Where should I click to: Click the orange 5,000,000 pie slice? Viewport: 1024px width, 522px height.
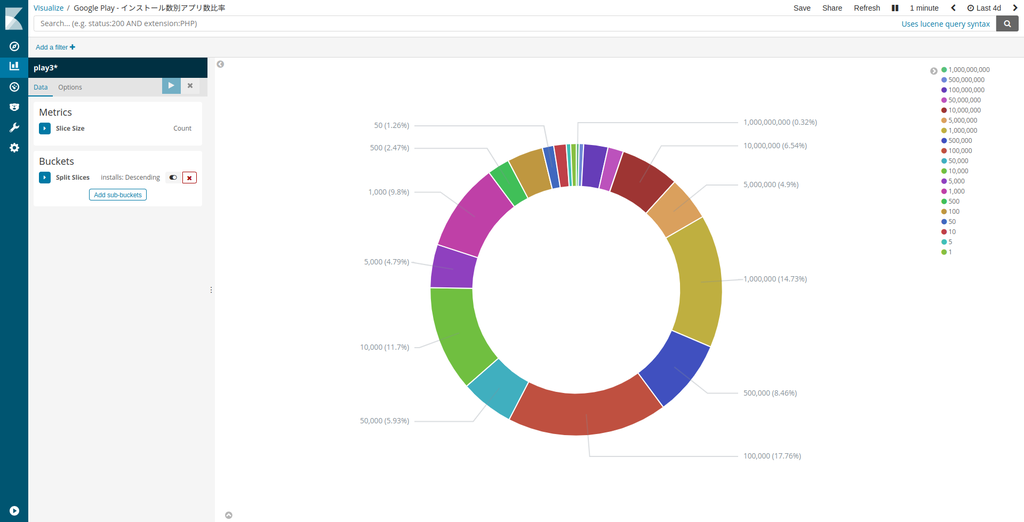click(675, 210)
